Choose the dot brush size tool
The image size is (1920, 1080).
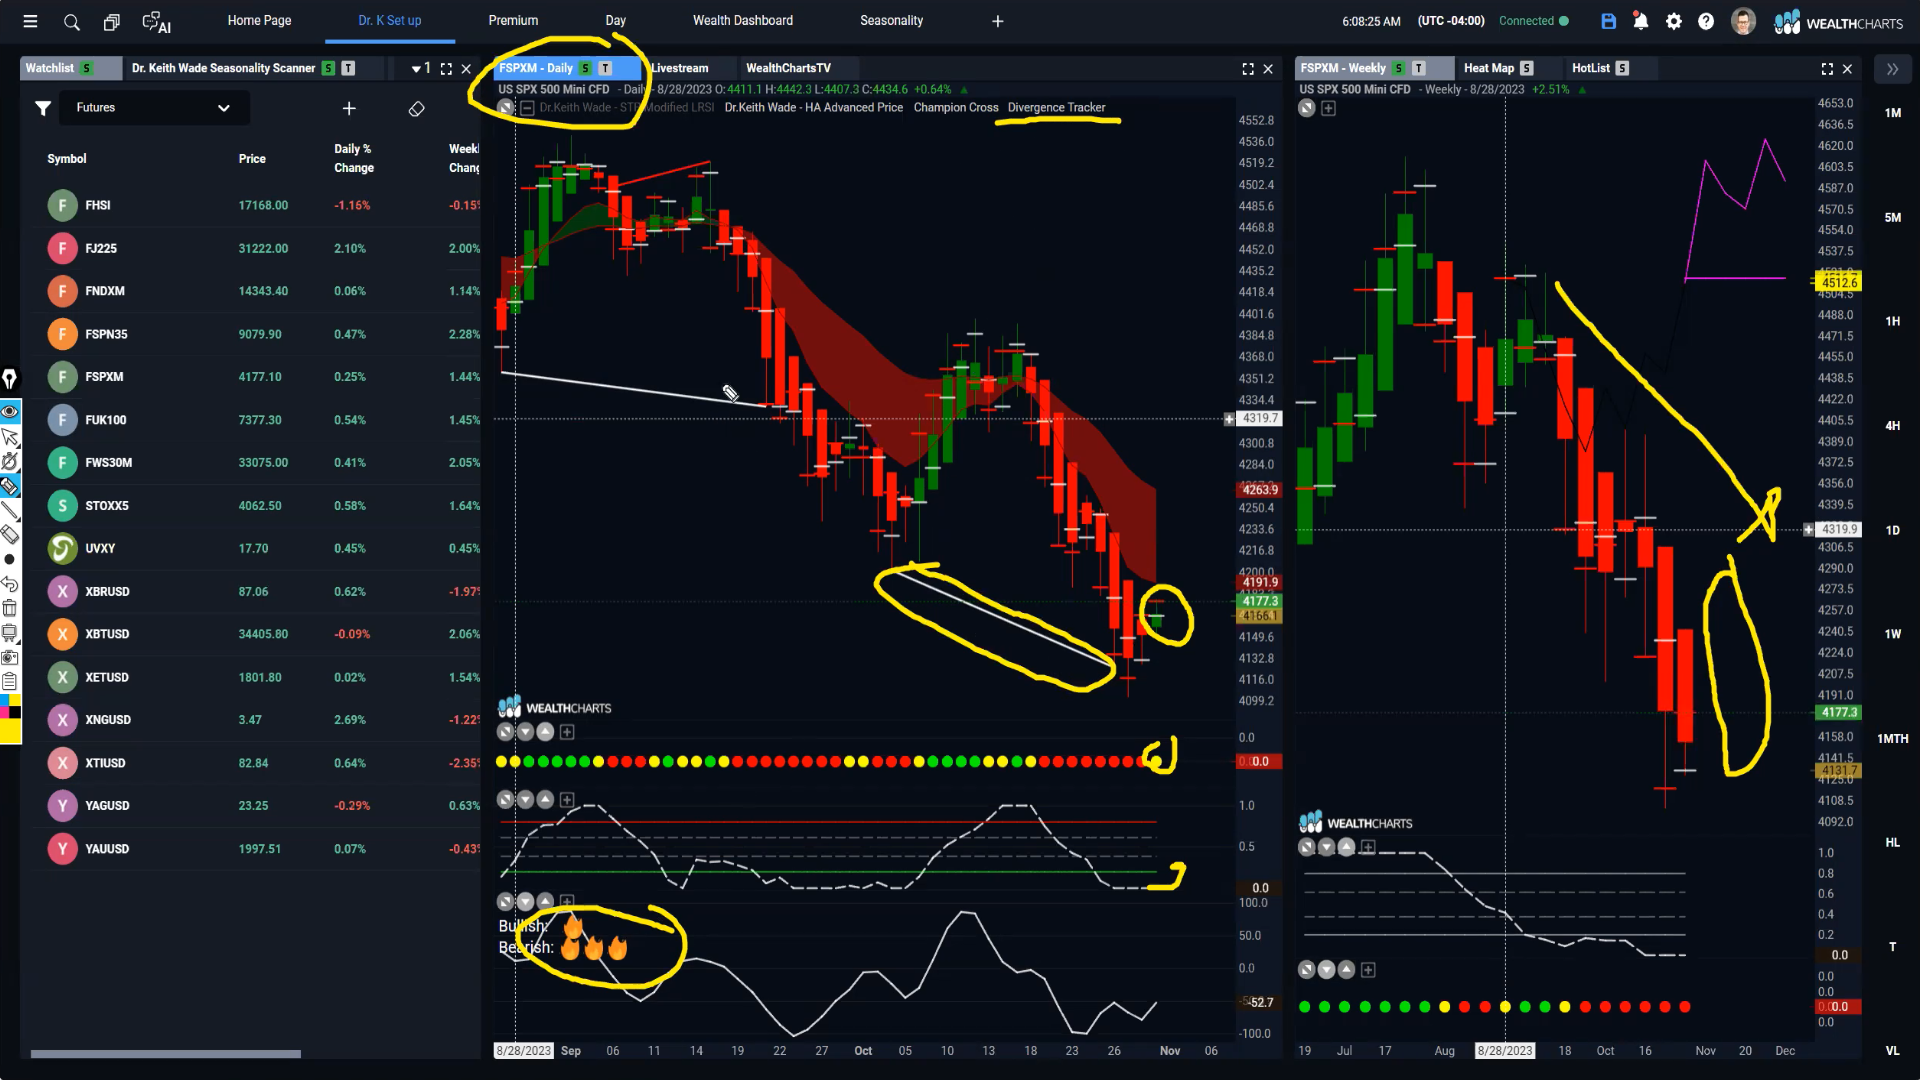(10, 559)
